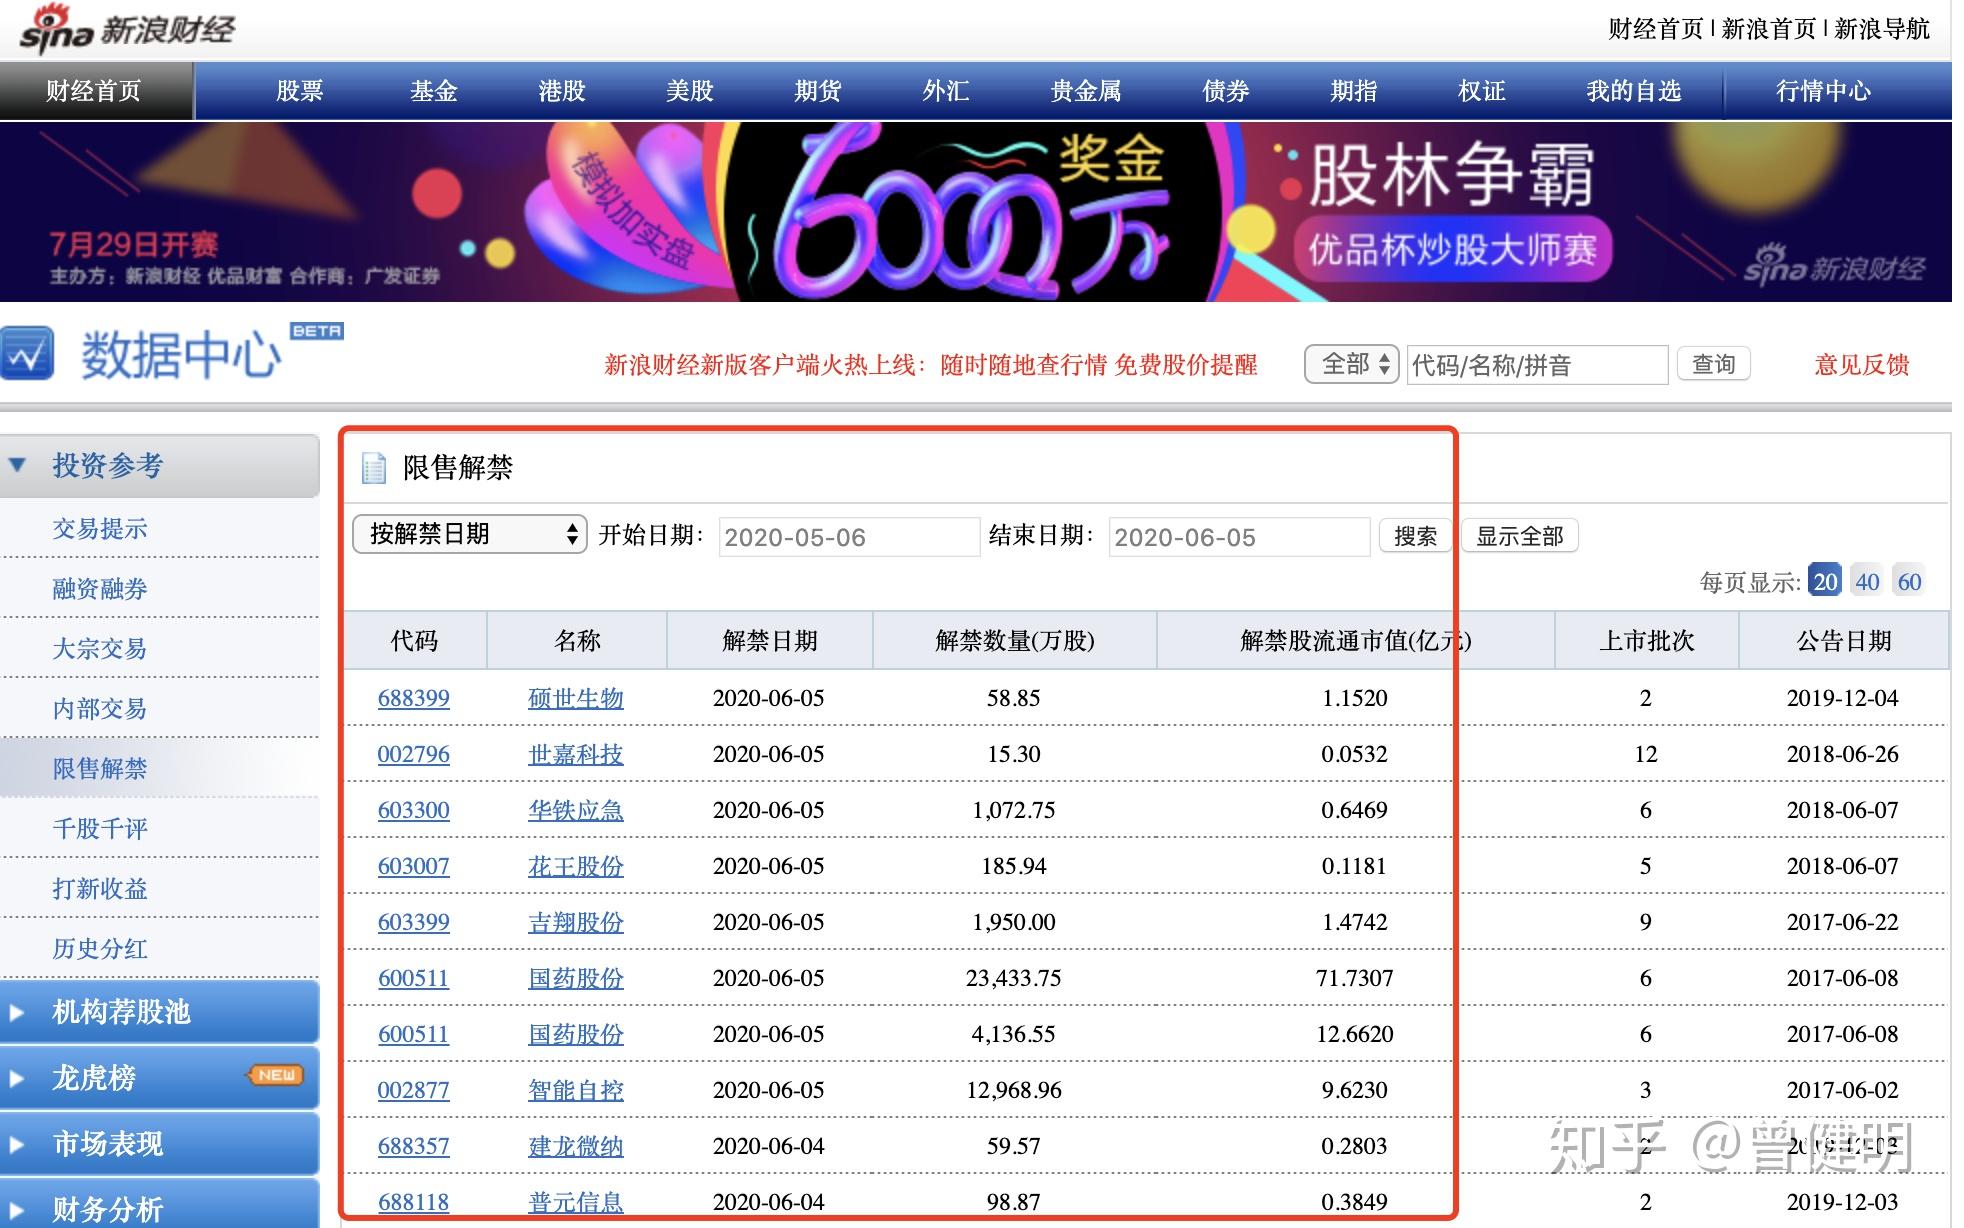
Task: Go to 期指 section
Action: point(1353,91)
